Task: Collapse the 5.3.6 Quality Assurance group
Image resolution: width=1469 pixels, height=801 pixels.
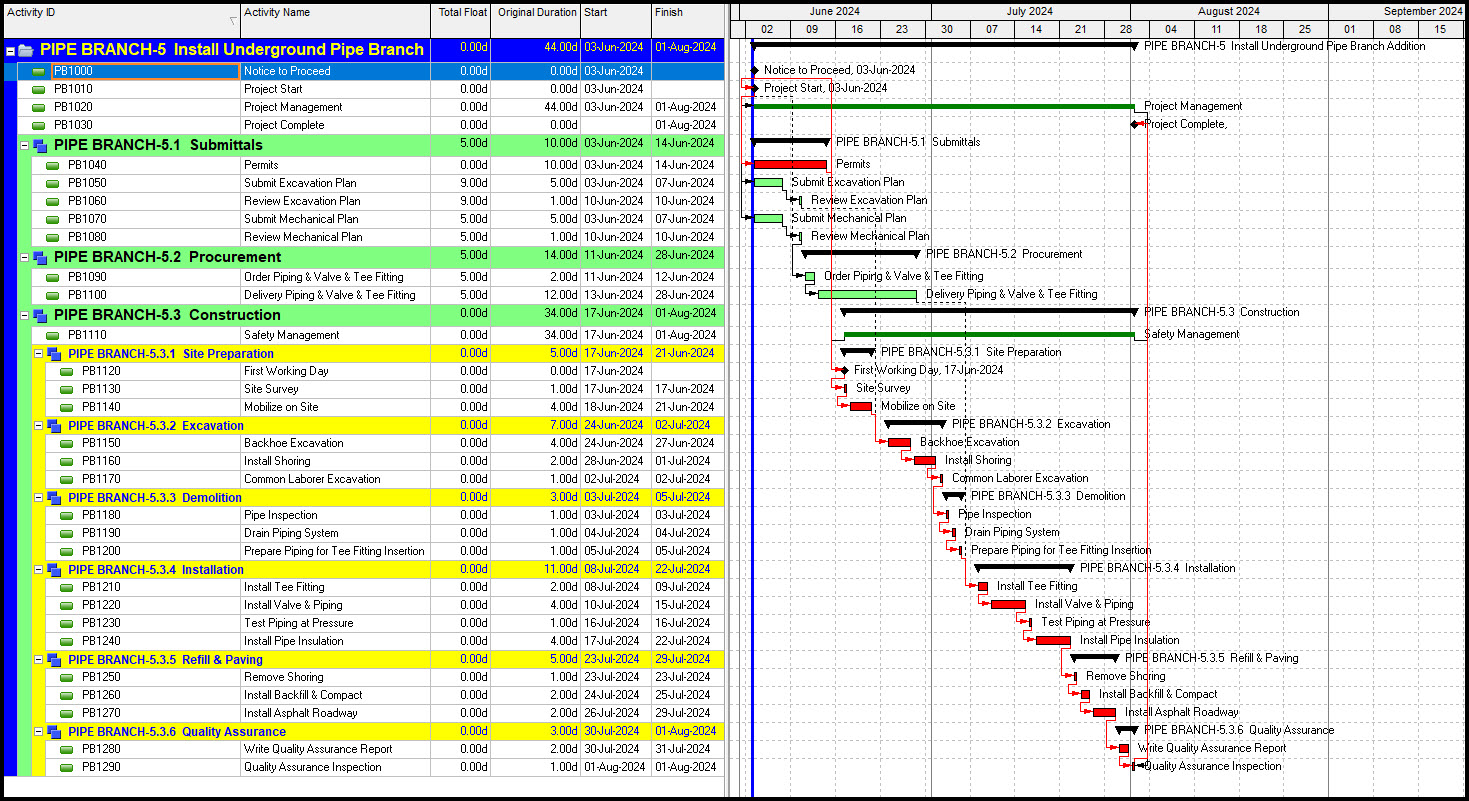Action: pyautogui.click(x=38, y=732)
